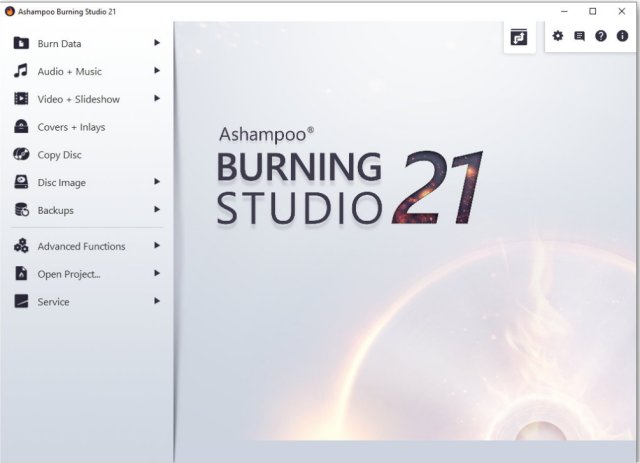Expand the Open Project submenu arrow
The height and width of the screenshot is (463, 640).
(x=157, y=273)
